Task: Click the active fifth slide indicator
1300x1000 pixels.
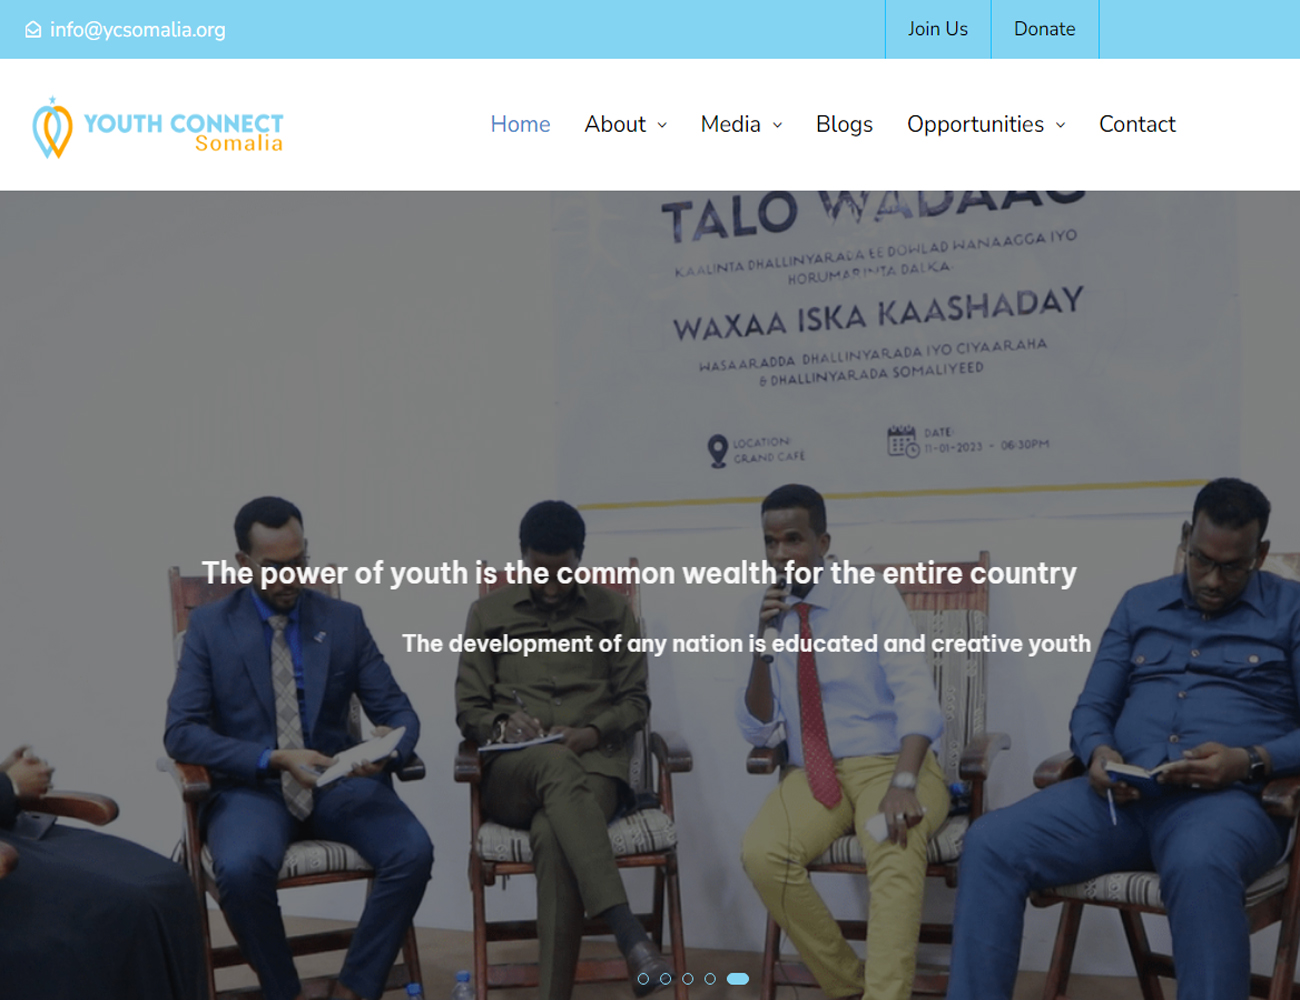Action: click(x=738, y=979)
